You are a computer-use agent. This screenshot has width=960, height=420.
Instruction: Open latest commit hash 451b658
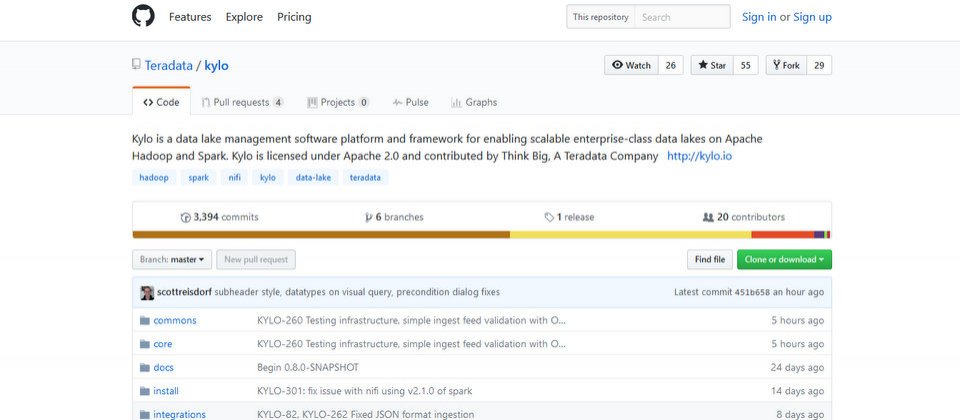pyautogui.click(x=752, y=293)
